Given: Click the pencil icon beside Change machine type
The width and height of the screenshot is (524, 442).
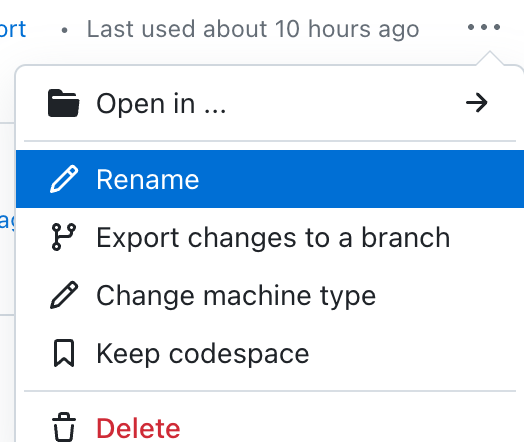Looking at the screenshot, I should 64,295.
